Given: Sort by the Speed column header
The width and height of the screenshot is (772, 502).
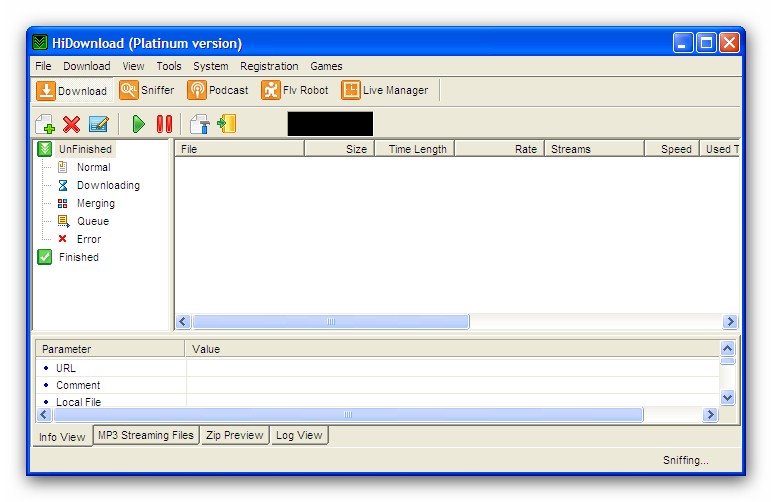Looking at the screenshot, I should 672,149.
